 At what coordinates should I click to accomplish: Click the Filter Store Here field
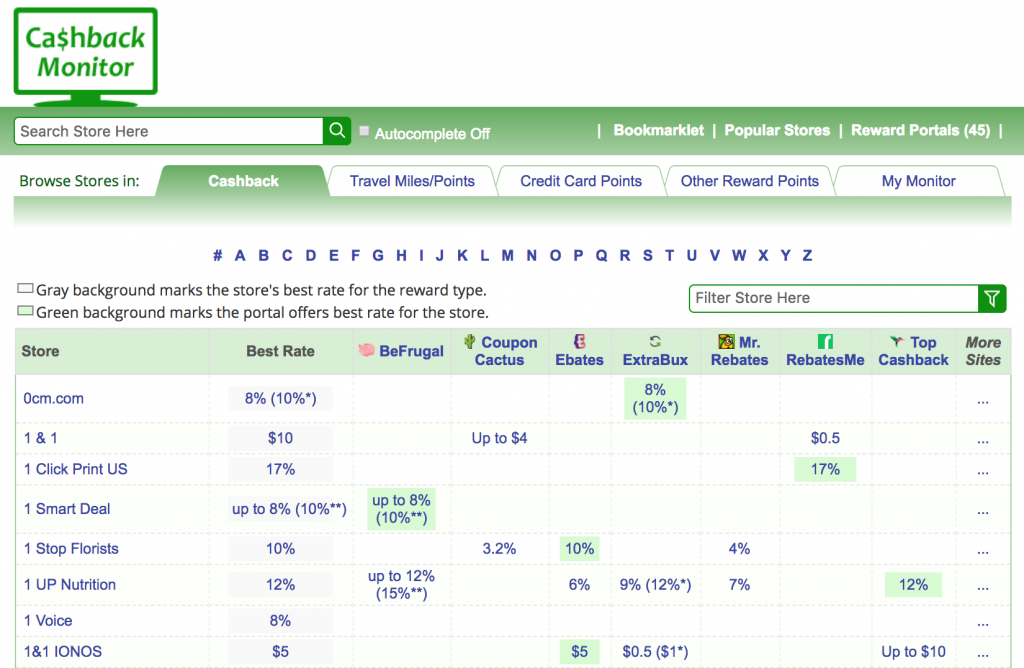(833, 298)
